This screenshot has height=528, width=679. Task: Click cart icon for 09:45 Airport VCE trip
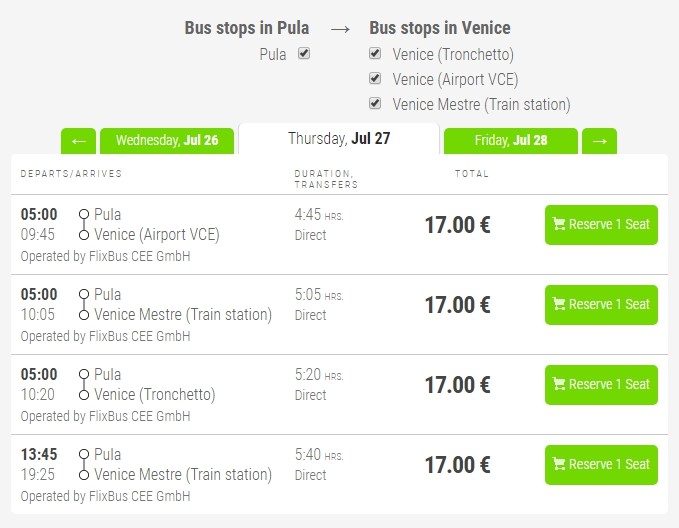(559, 224)
